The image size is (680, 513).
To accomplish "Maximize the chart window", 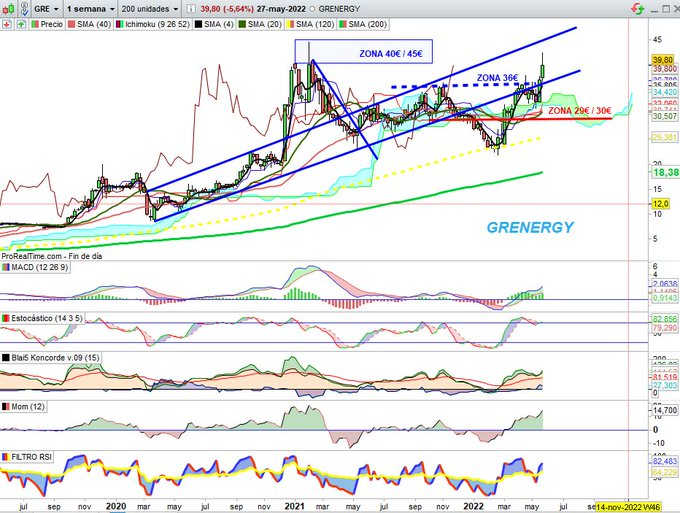I will click(x=665, y=9).
